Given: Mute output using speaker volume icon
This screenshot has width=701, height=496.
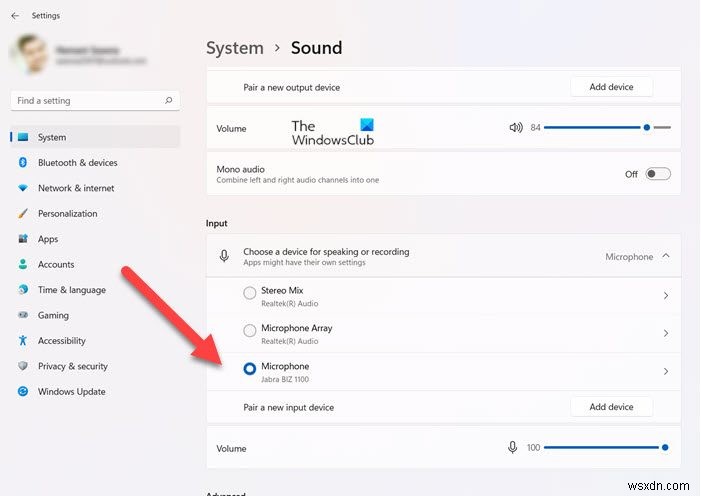Looking at the screenshot, I should coord(516,127).
